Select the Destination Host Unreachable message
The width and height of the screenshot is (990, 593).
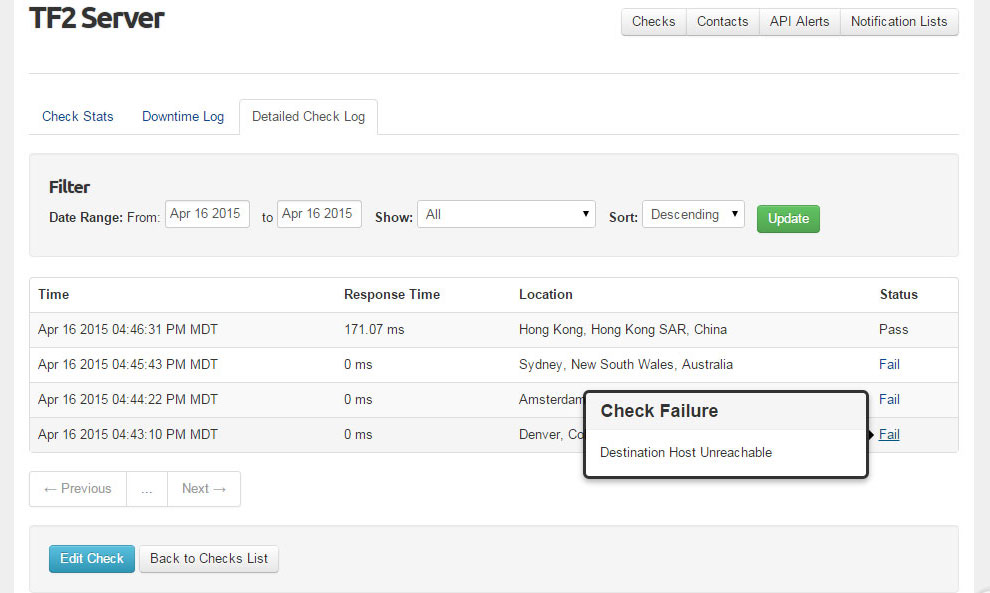coord(686,452)
